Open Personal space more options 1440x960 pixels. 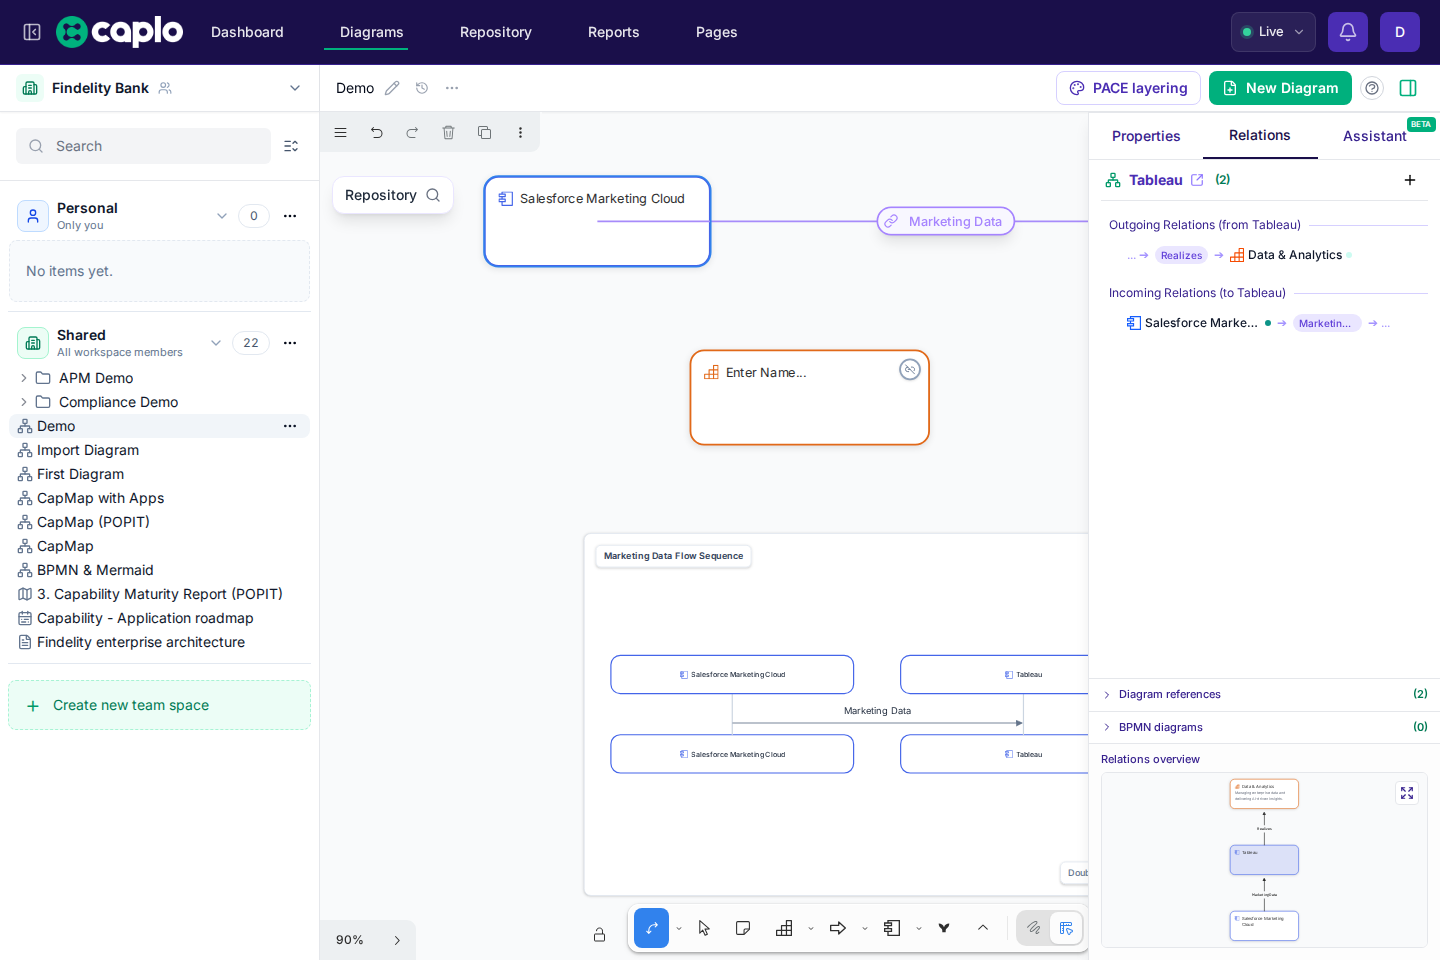click(290, 215)
